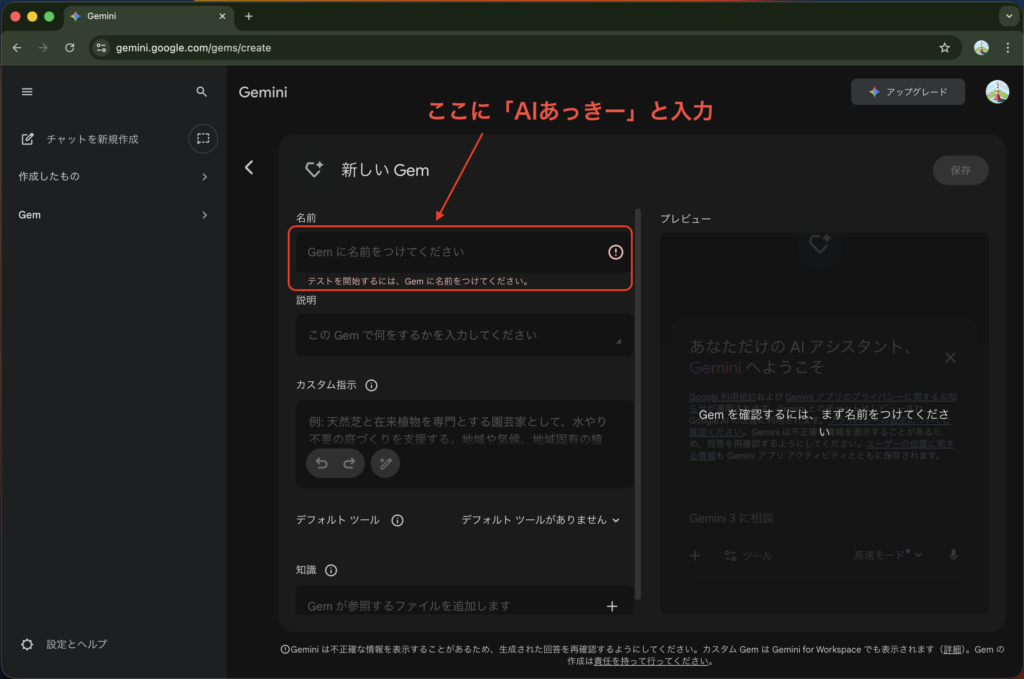This screenshot has width=1024, height=679.
Task: Expand the Gem section in sidebar
Action: pos(204,215)
